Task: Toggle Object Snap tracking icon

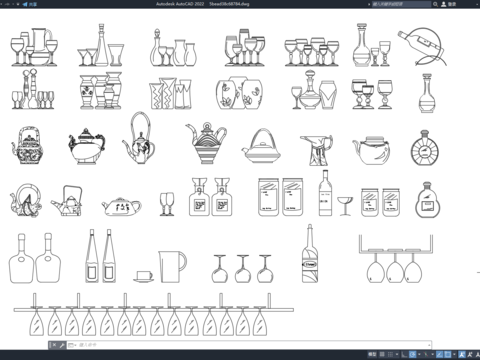Action: [x=439, y=354]
